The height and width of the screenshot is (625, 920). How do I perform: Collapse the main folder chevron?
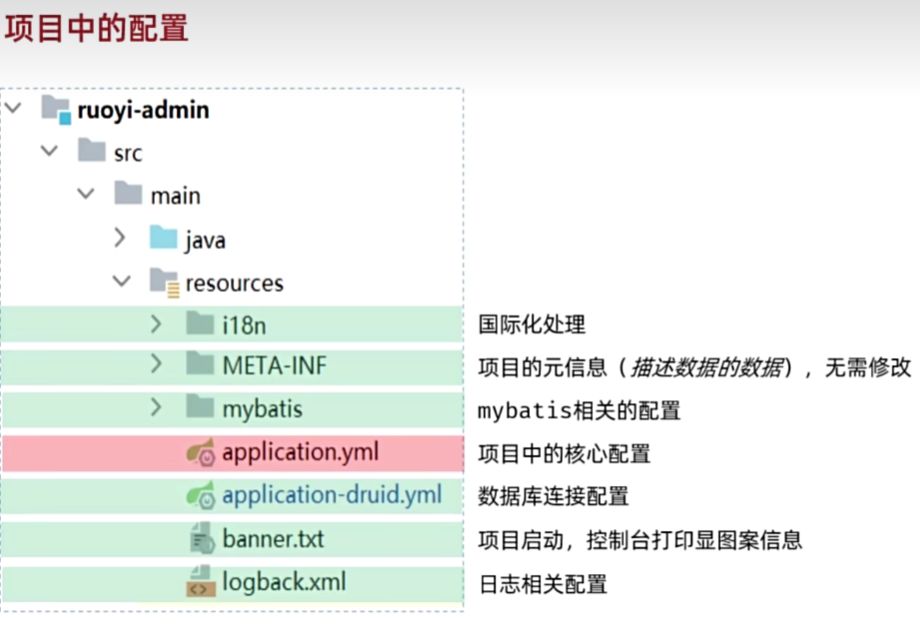(86, 193)
